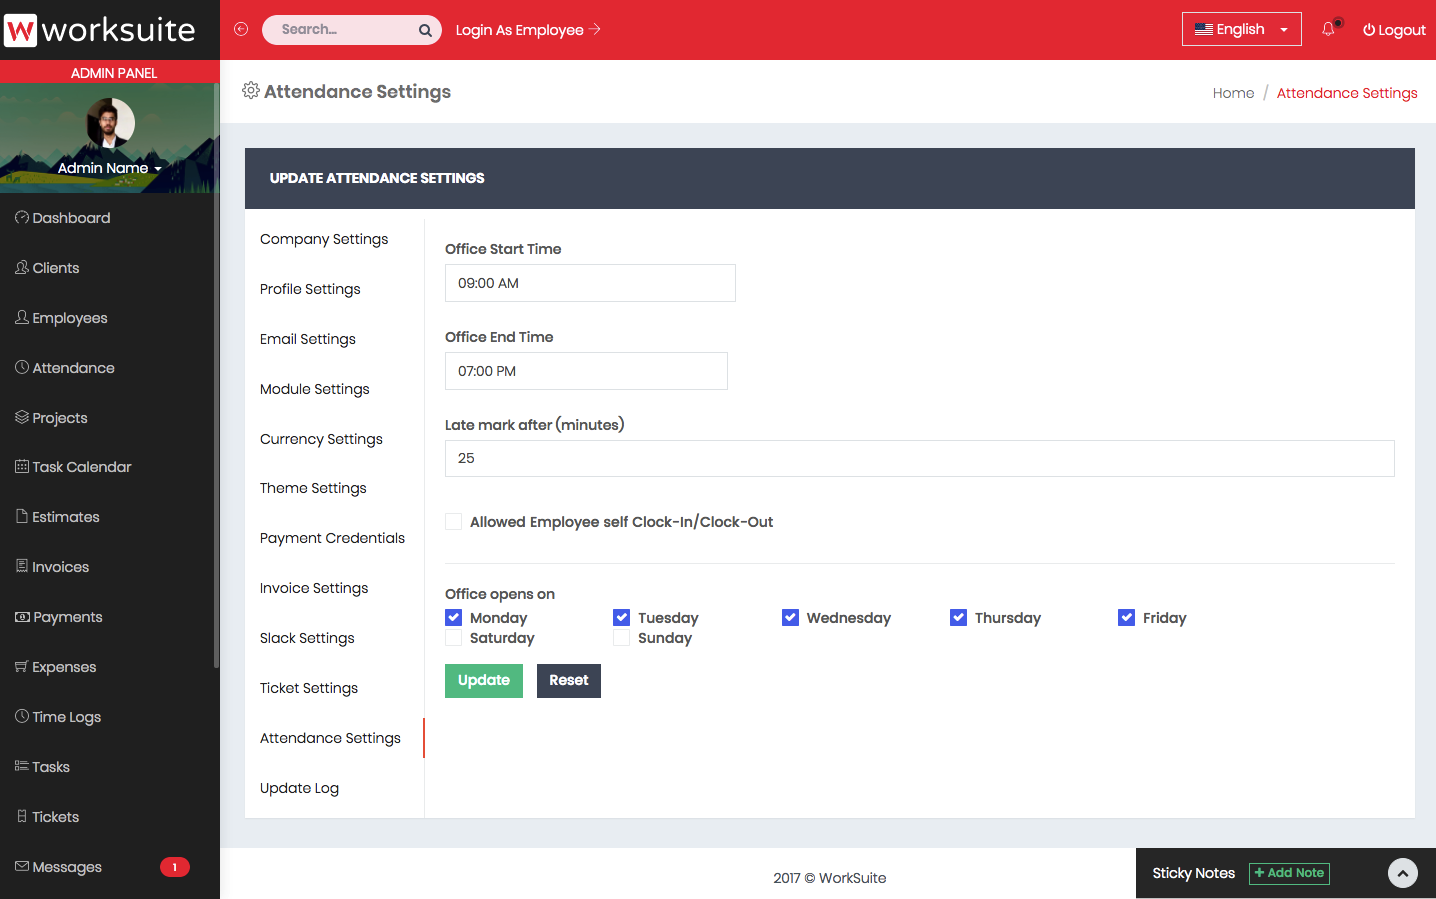Open the Office Start Time picker
Image resolution: width=1436 pixels, height=899 pixels.
coord(590,283)
